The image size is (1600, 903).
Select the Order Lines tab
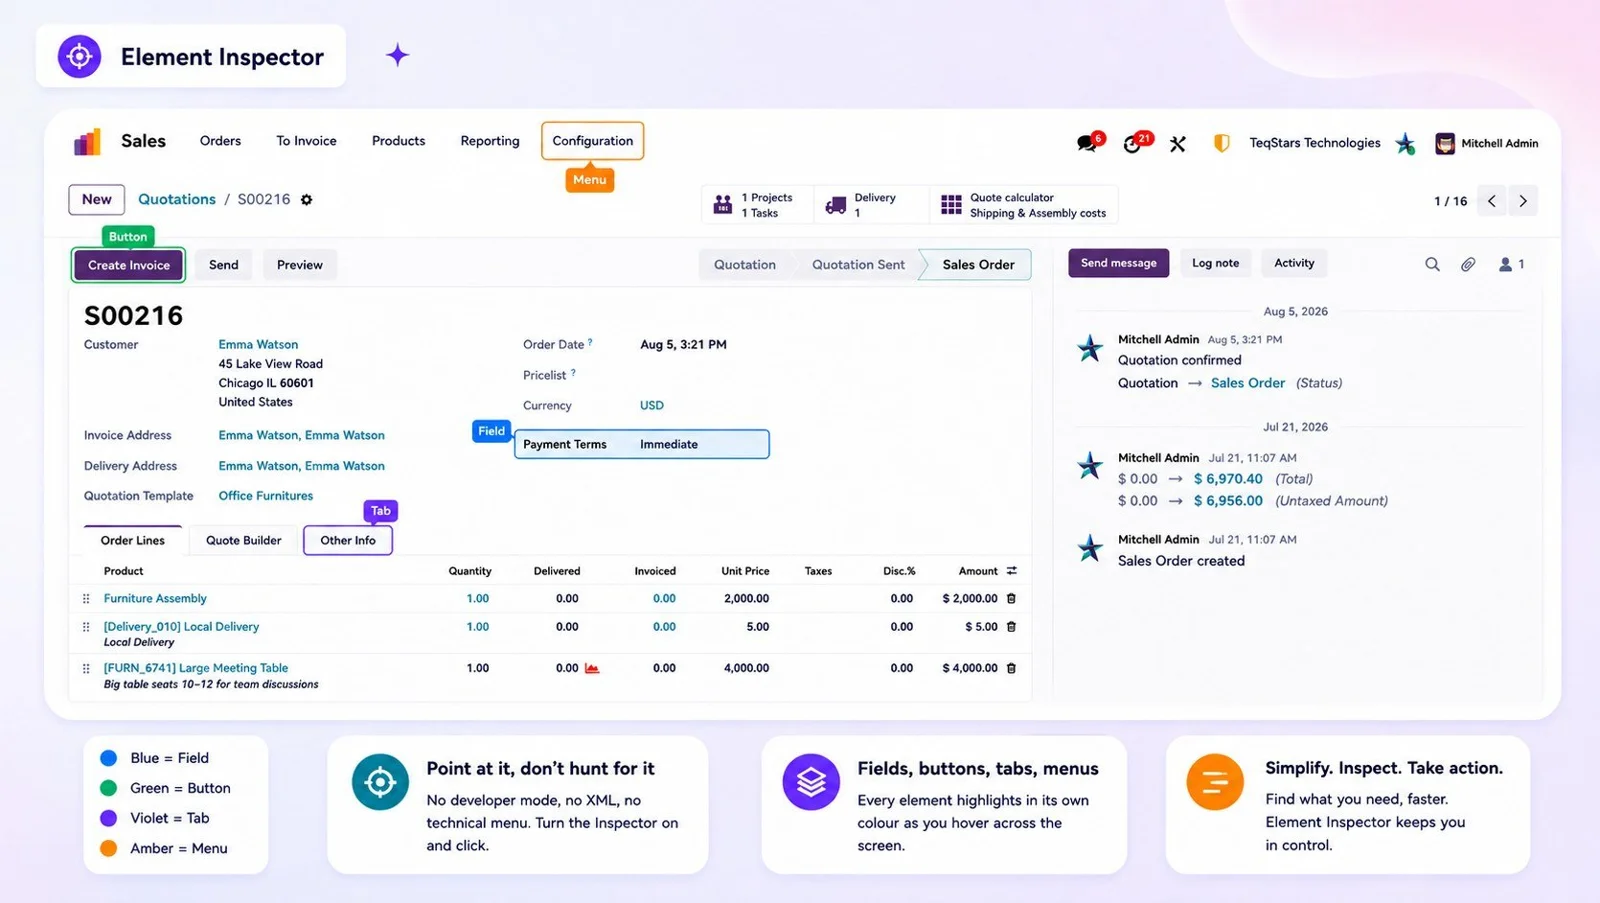133,540
